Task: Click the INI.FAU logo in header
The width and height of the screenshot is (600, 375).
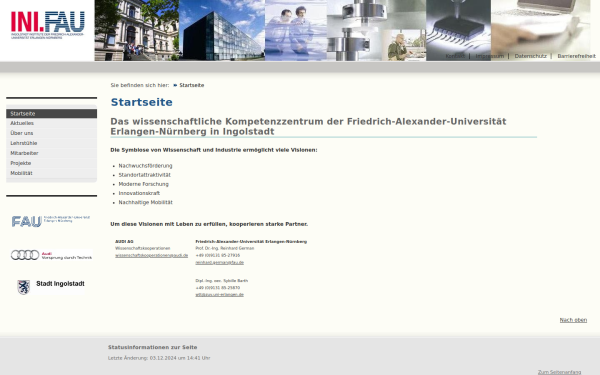Action: coord(47,25)
